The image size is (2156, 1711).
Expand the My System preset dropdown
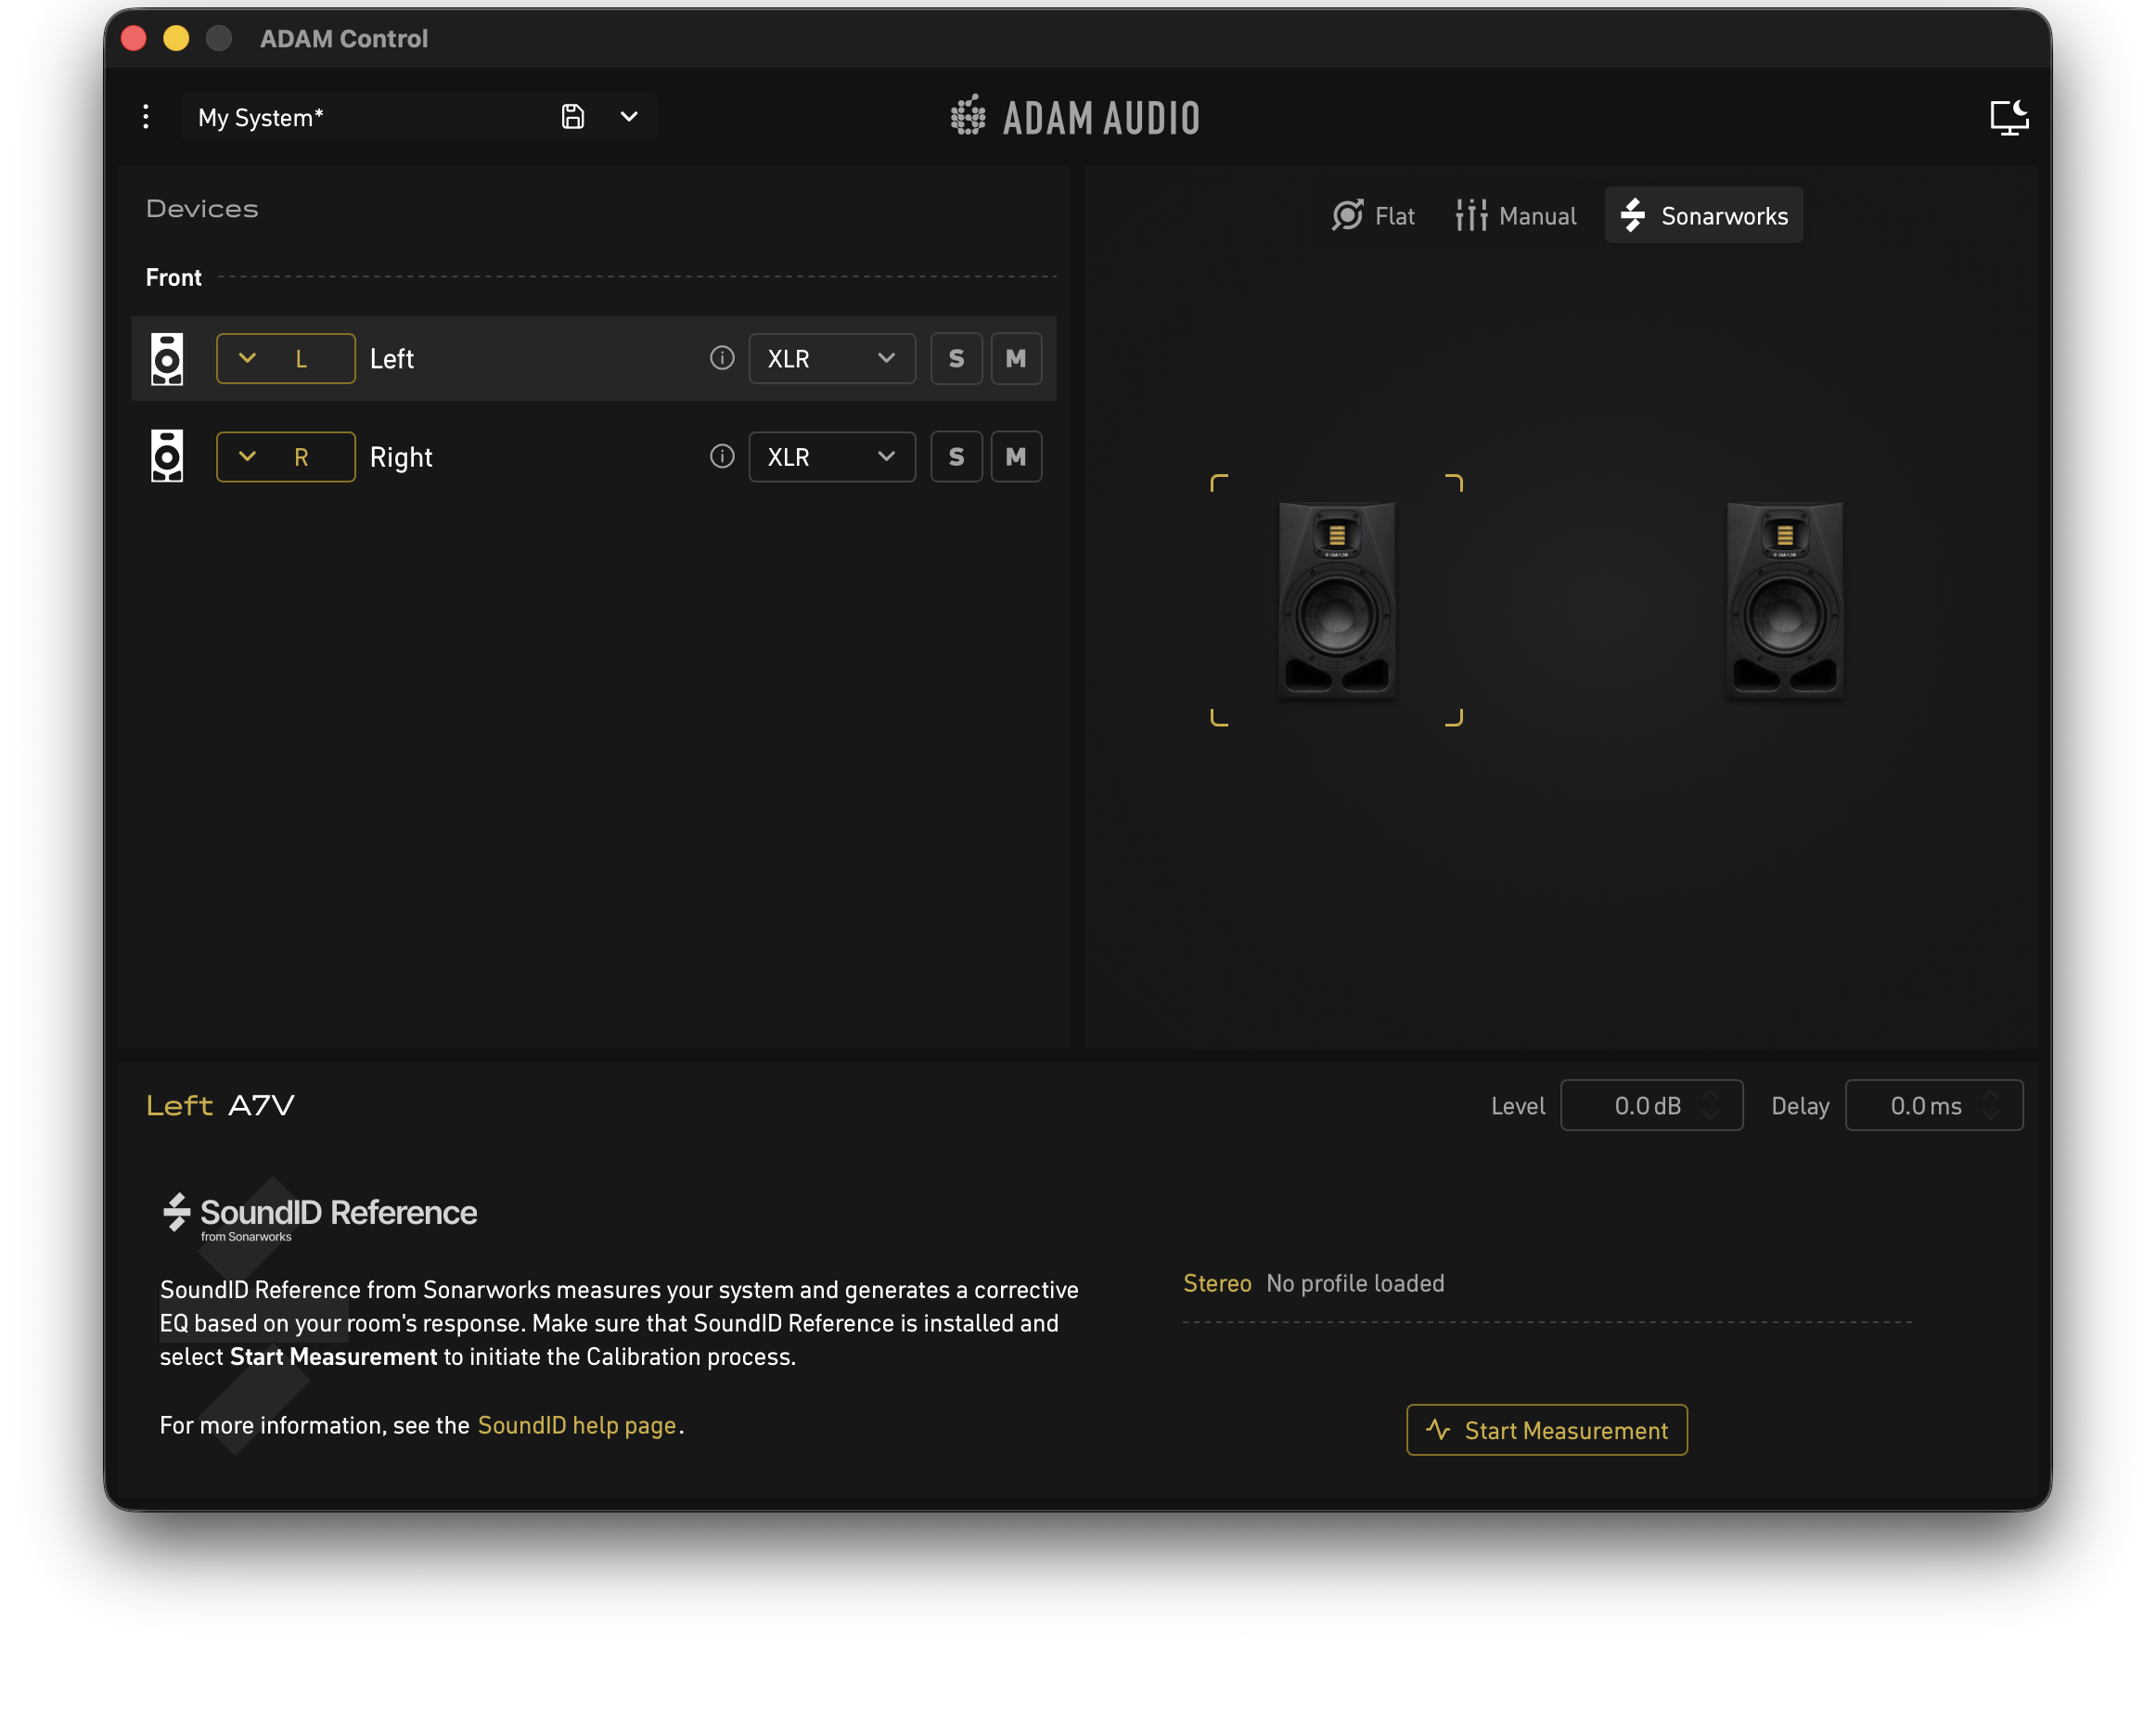pos(629,117)
